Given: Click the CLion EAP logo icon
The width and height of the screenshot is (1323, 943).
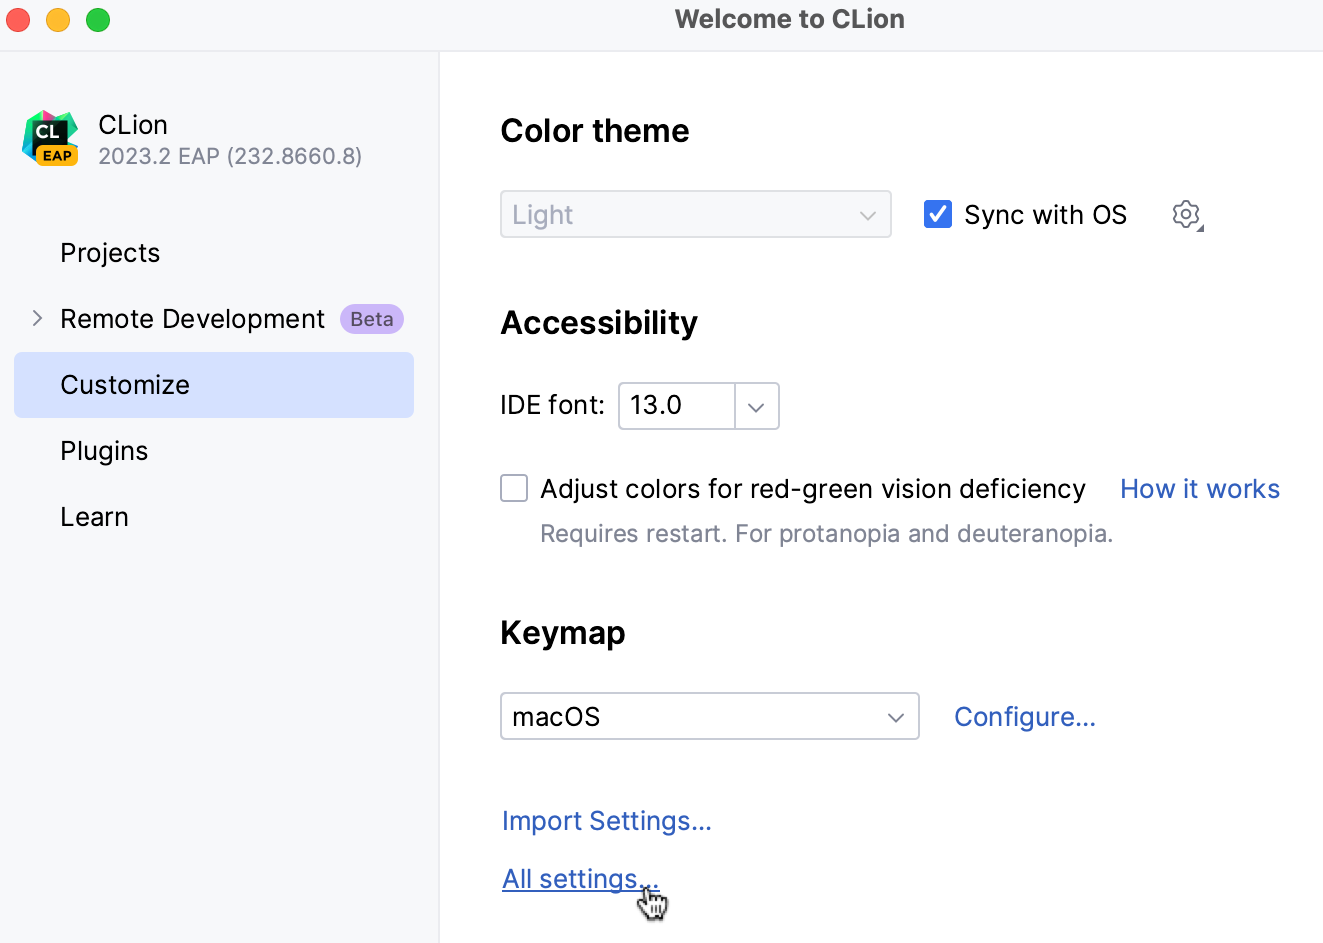Looking at the screenshot, I should (x=50, y=138).
